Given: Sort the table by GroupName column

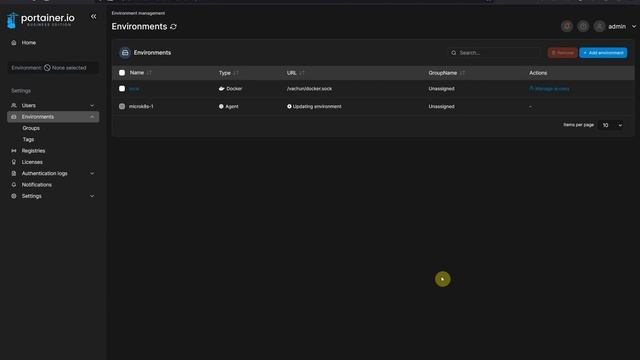Looking at the screenshot, I should (x=447, y=73).
